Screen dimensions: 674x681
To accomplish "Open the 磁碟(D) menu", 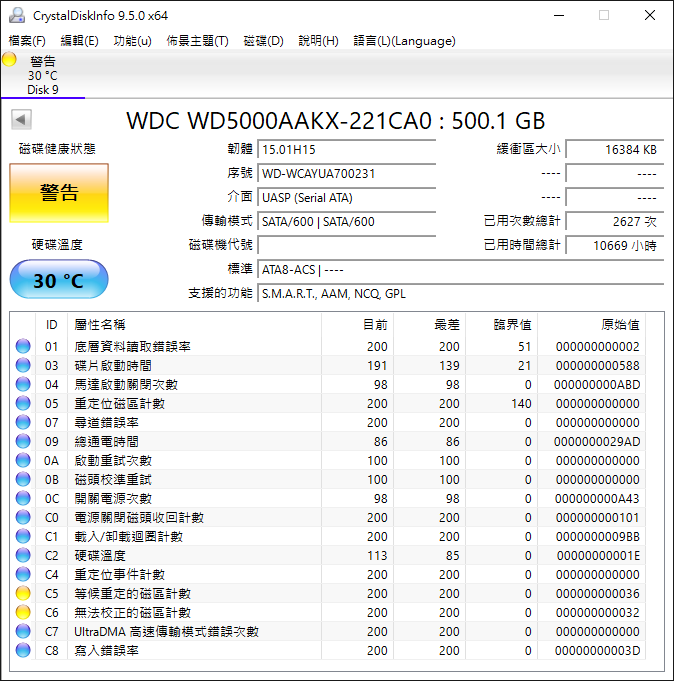I will click(x=263, y=41).
